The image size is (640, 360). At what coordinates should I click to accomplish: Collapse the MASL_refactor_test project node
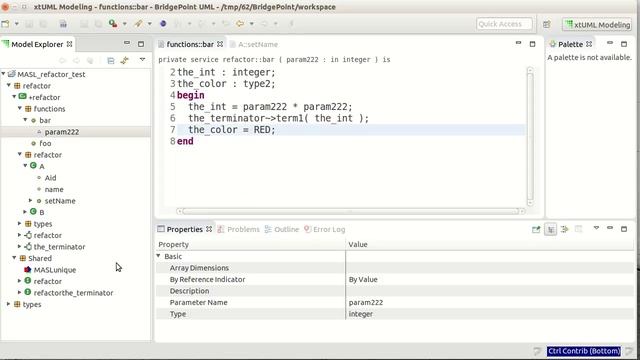(x=4, y=74)
